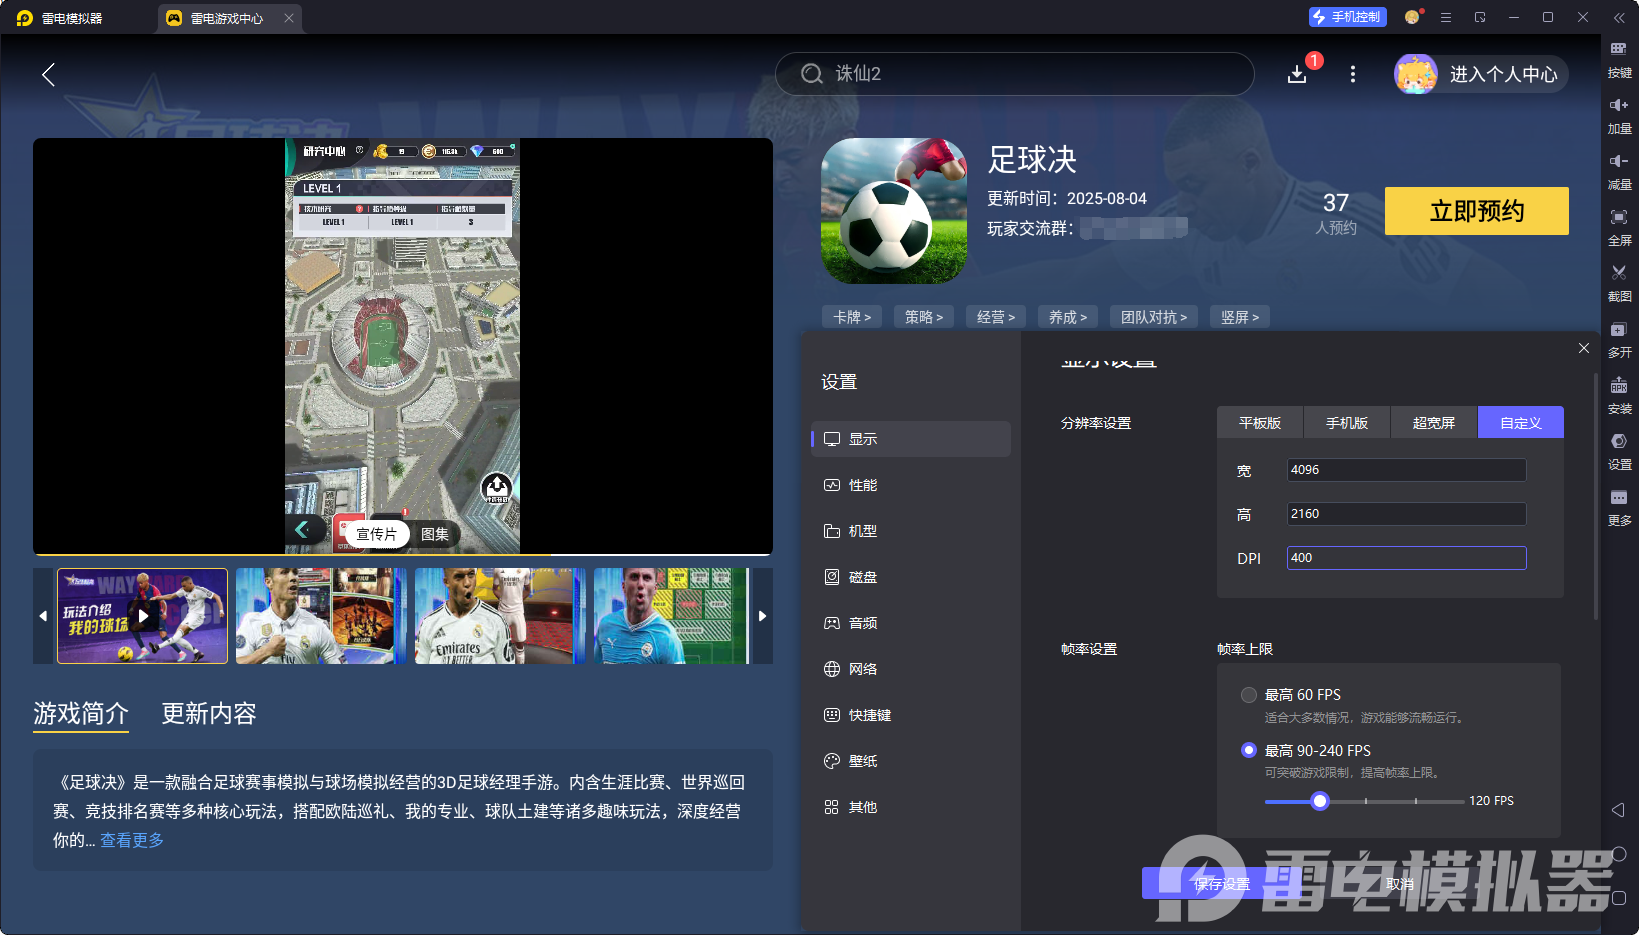Viewport: 1639px width, 935px height.
Task: Click the FPS limit slider handle
Action: [1320, 801]
